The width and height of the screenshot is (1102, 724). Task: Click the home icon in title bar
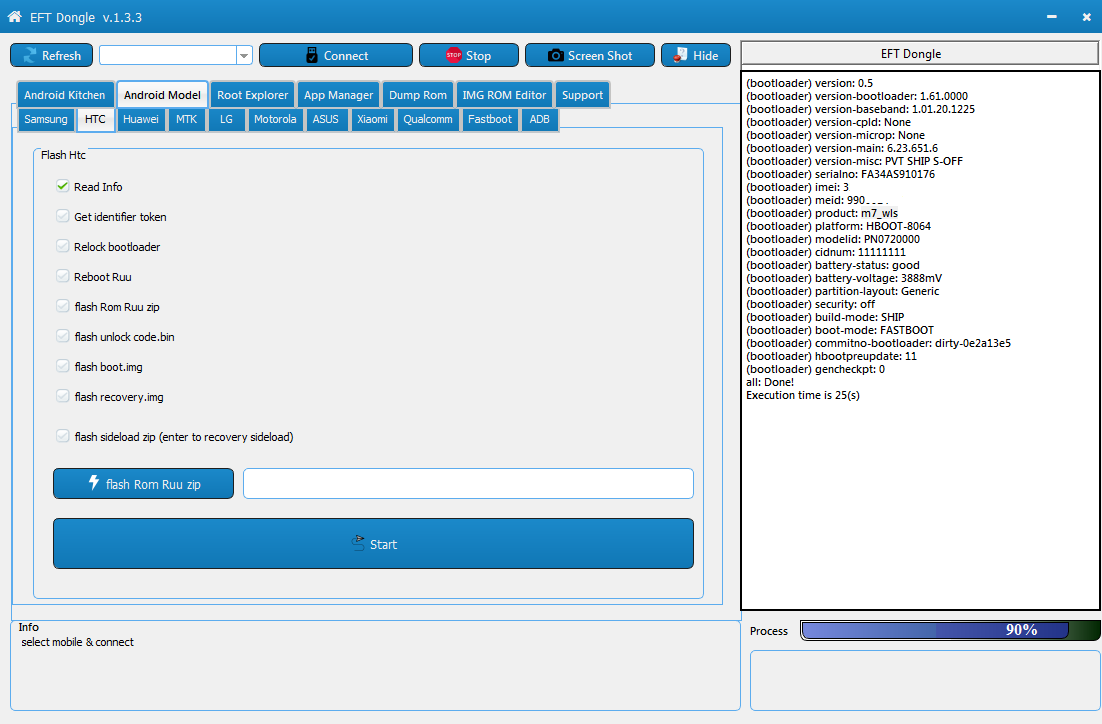tap(14, 16)
